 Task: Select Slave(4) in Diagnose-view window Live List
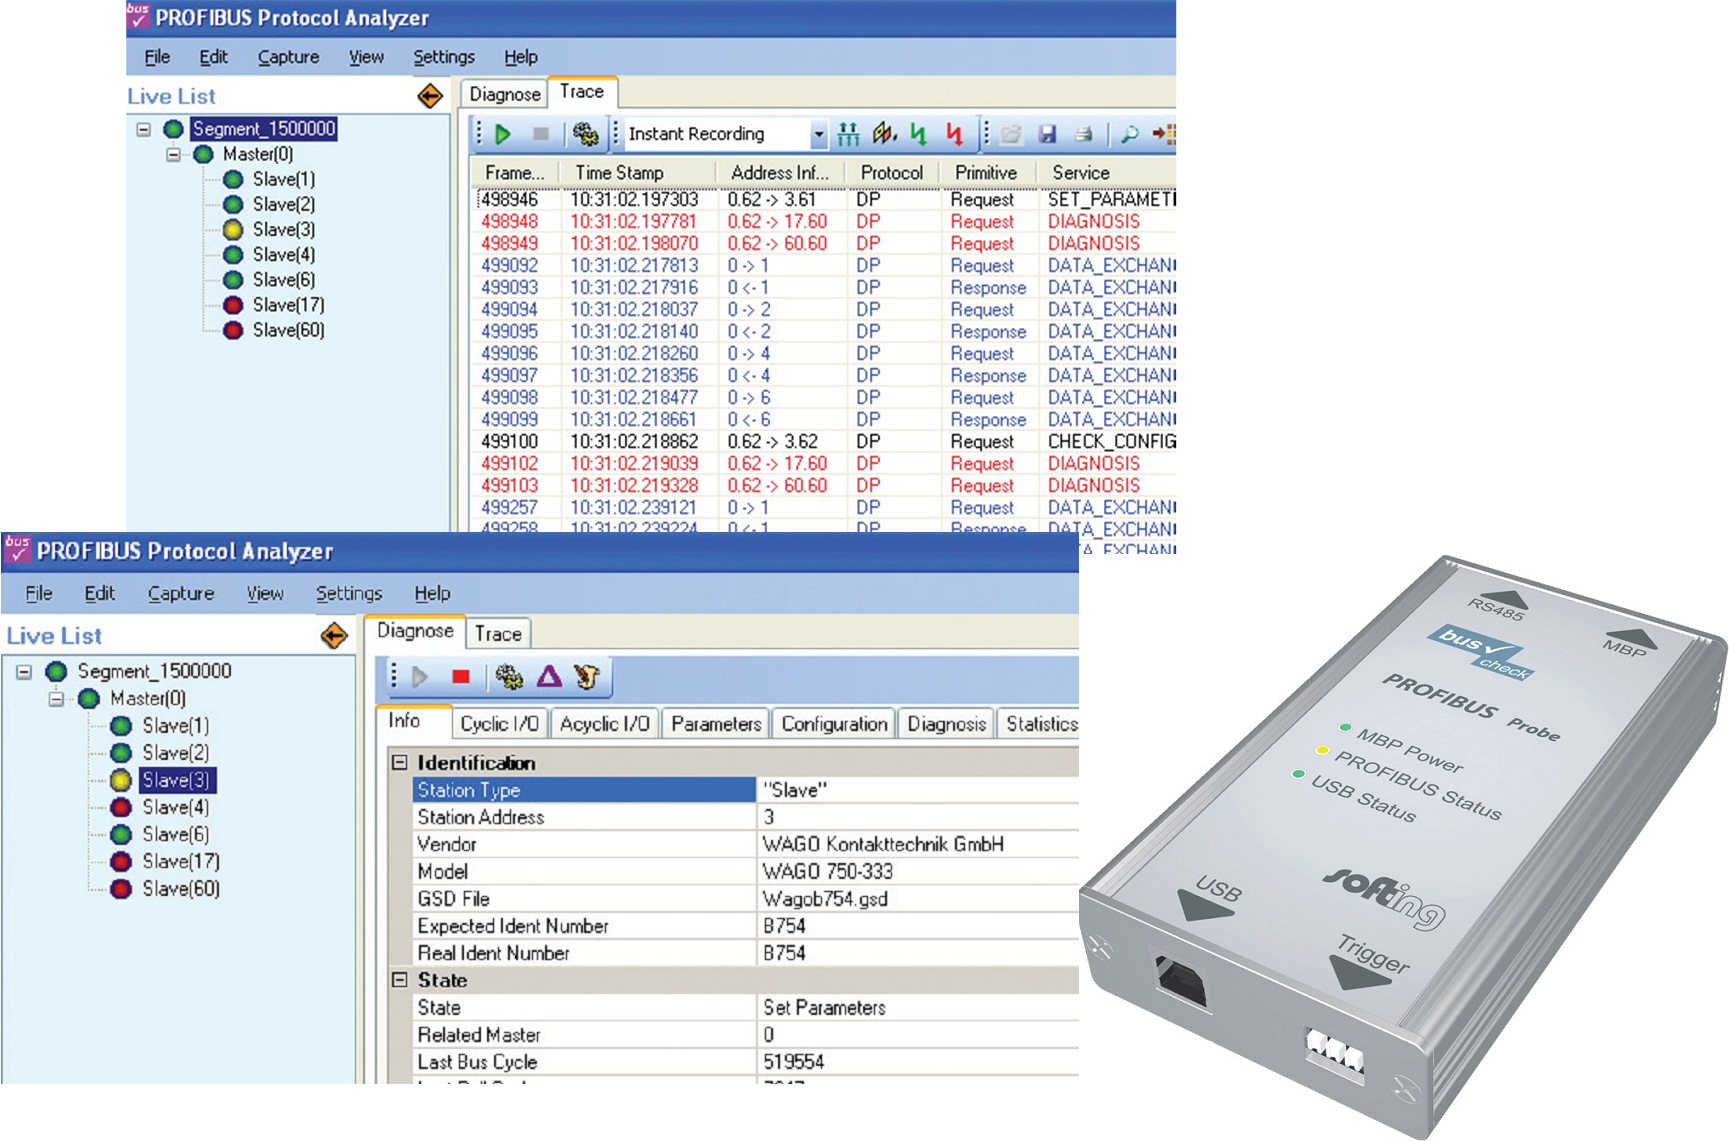(175, 807)
